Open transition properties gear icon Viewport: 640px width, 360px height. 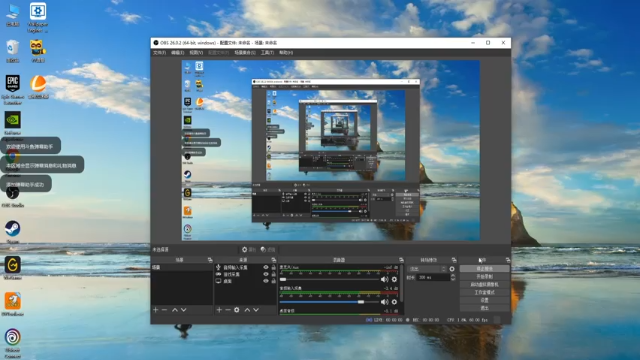(452, 269)
